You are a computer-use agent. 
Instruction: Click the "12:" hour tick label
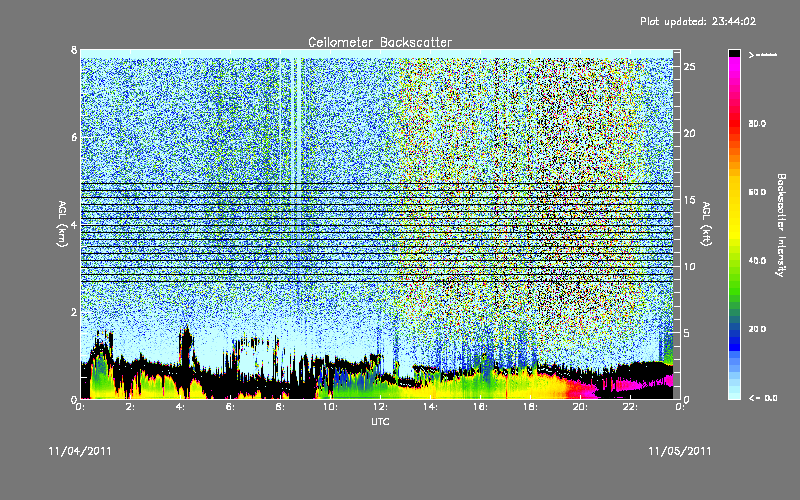click(x=380, y=407)
